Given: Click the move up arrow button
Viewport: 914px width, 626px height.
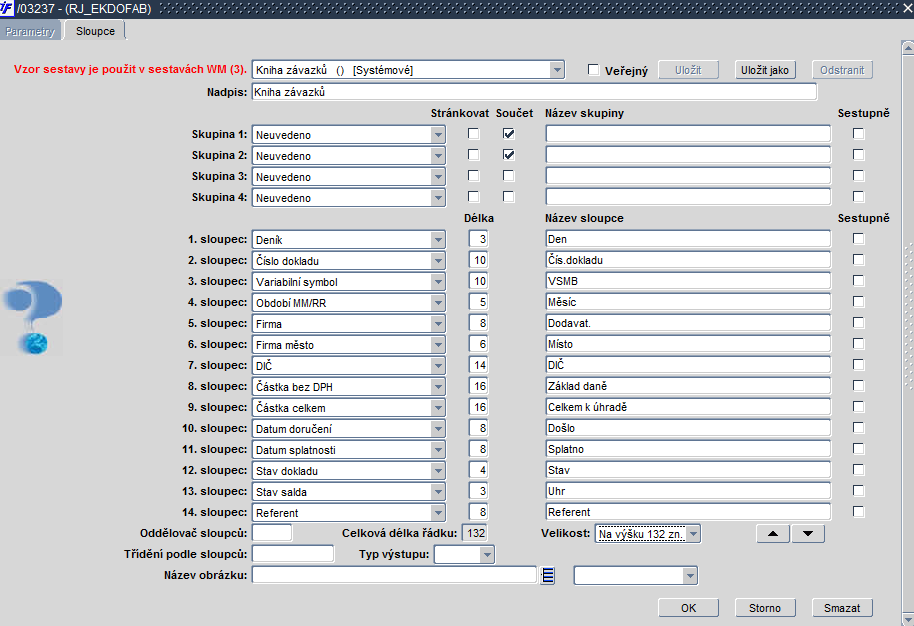Looking at the screenshot, I should pyautogui.click(x=773, y=533).
